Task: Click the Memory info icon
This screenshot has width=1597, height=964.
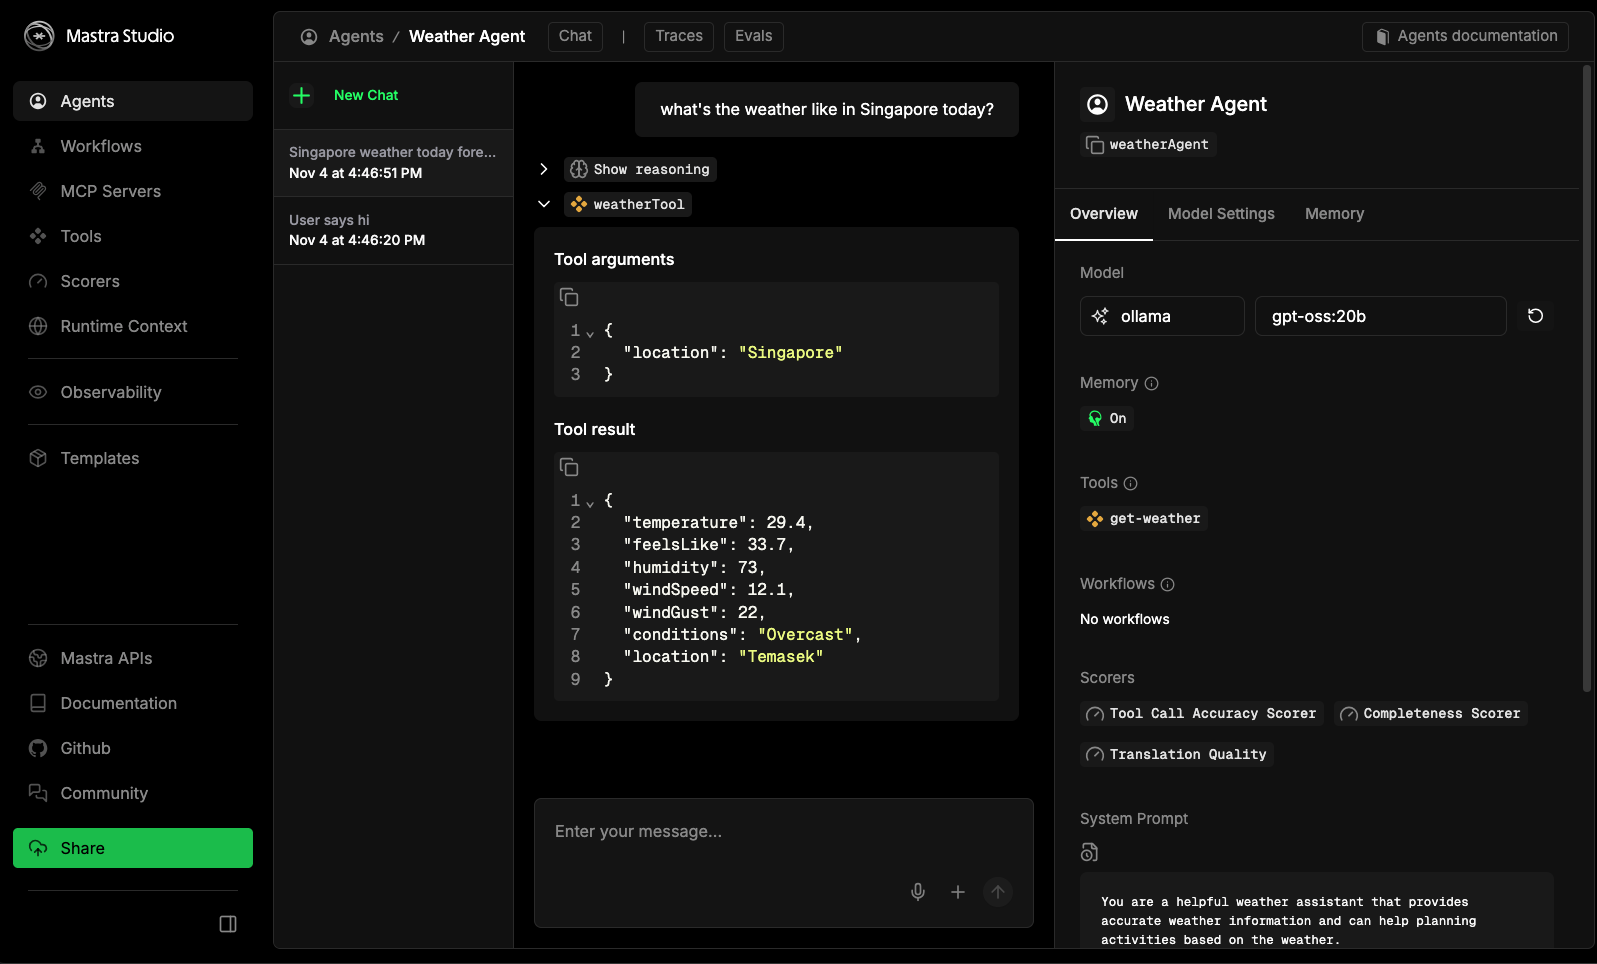Action: [1151, 384]
